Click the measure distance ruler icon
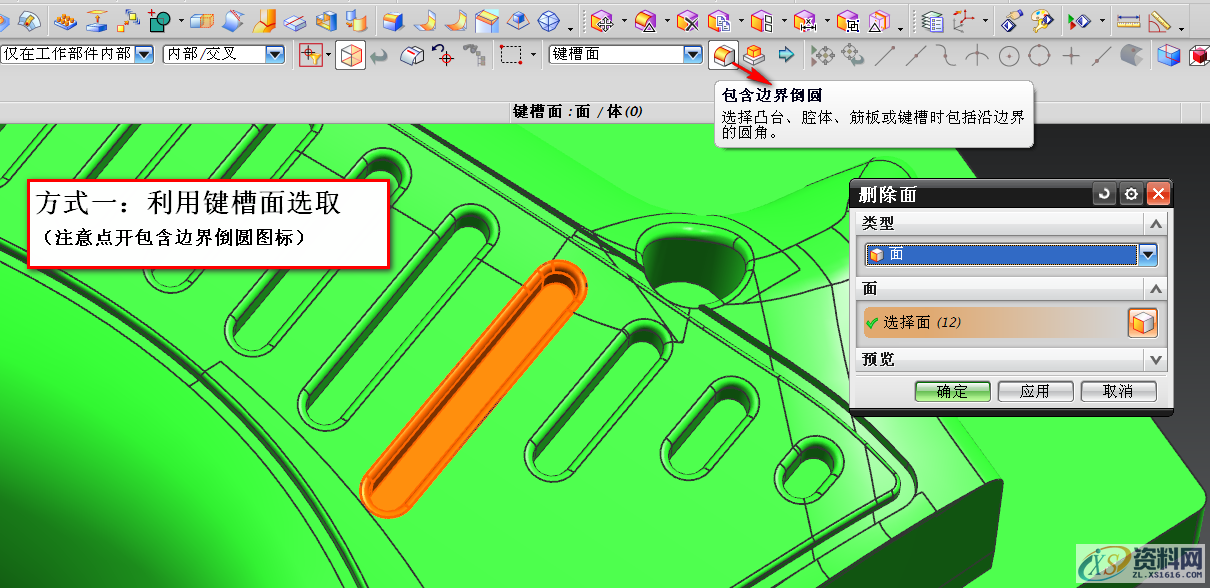1210x588 pixels. (x=1128, y=19)
